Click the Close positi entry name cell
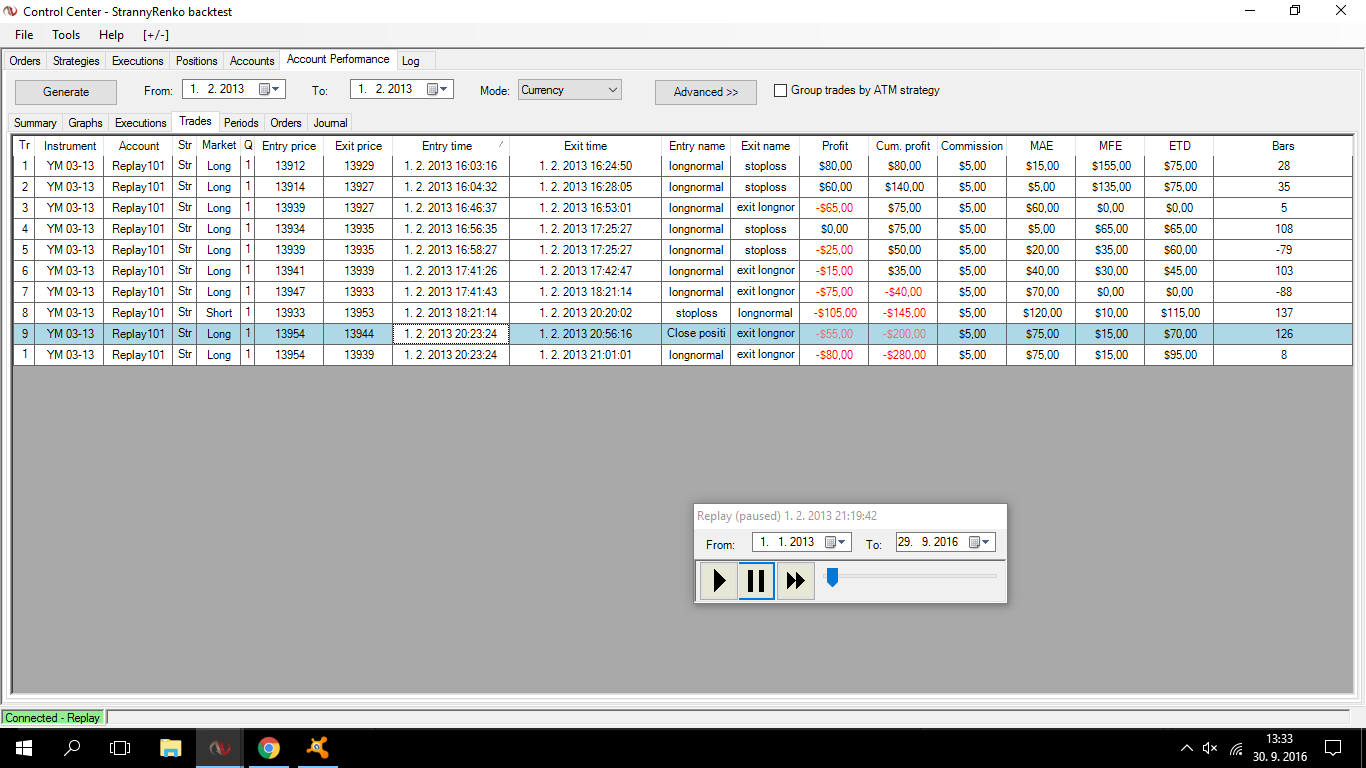 coord(696,334)
